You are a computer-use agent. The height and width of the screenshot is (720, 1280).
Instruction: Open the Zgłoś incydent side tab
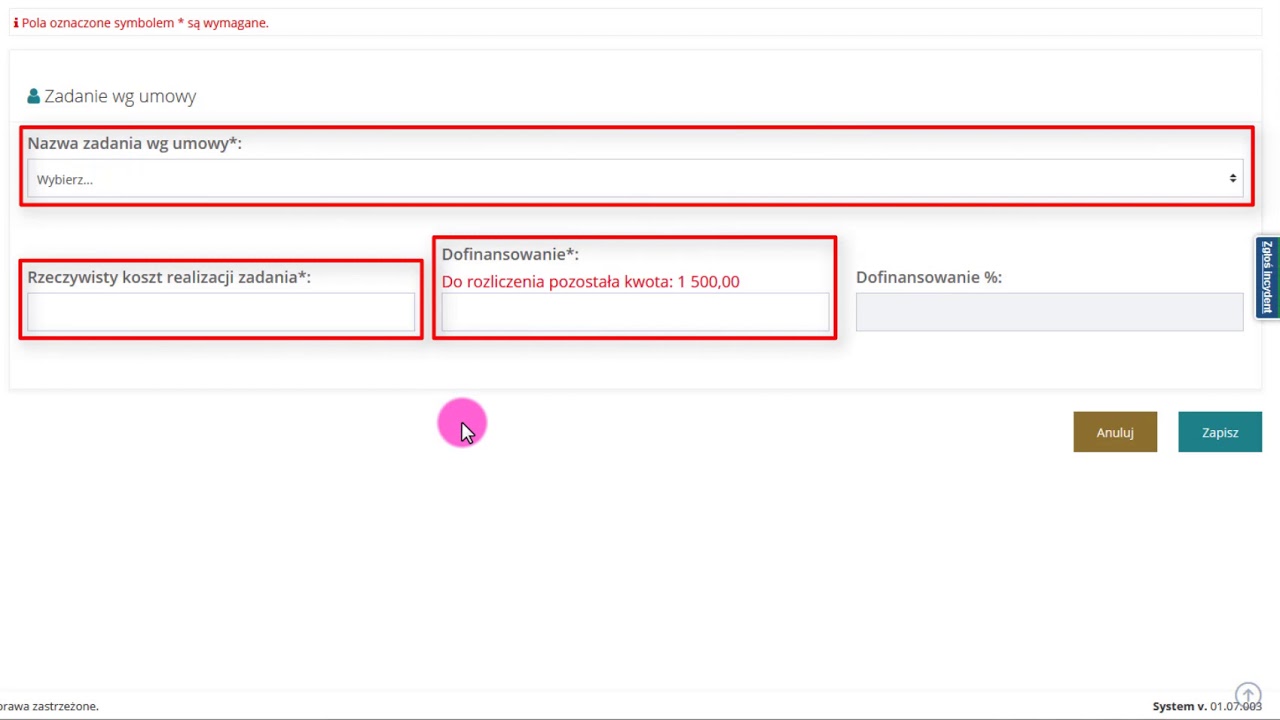[1267, 278]
